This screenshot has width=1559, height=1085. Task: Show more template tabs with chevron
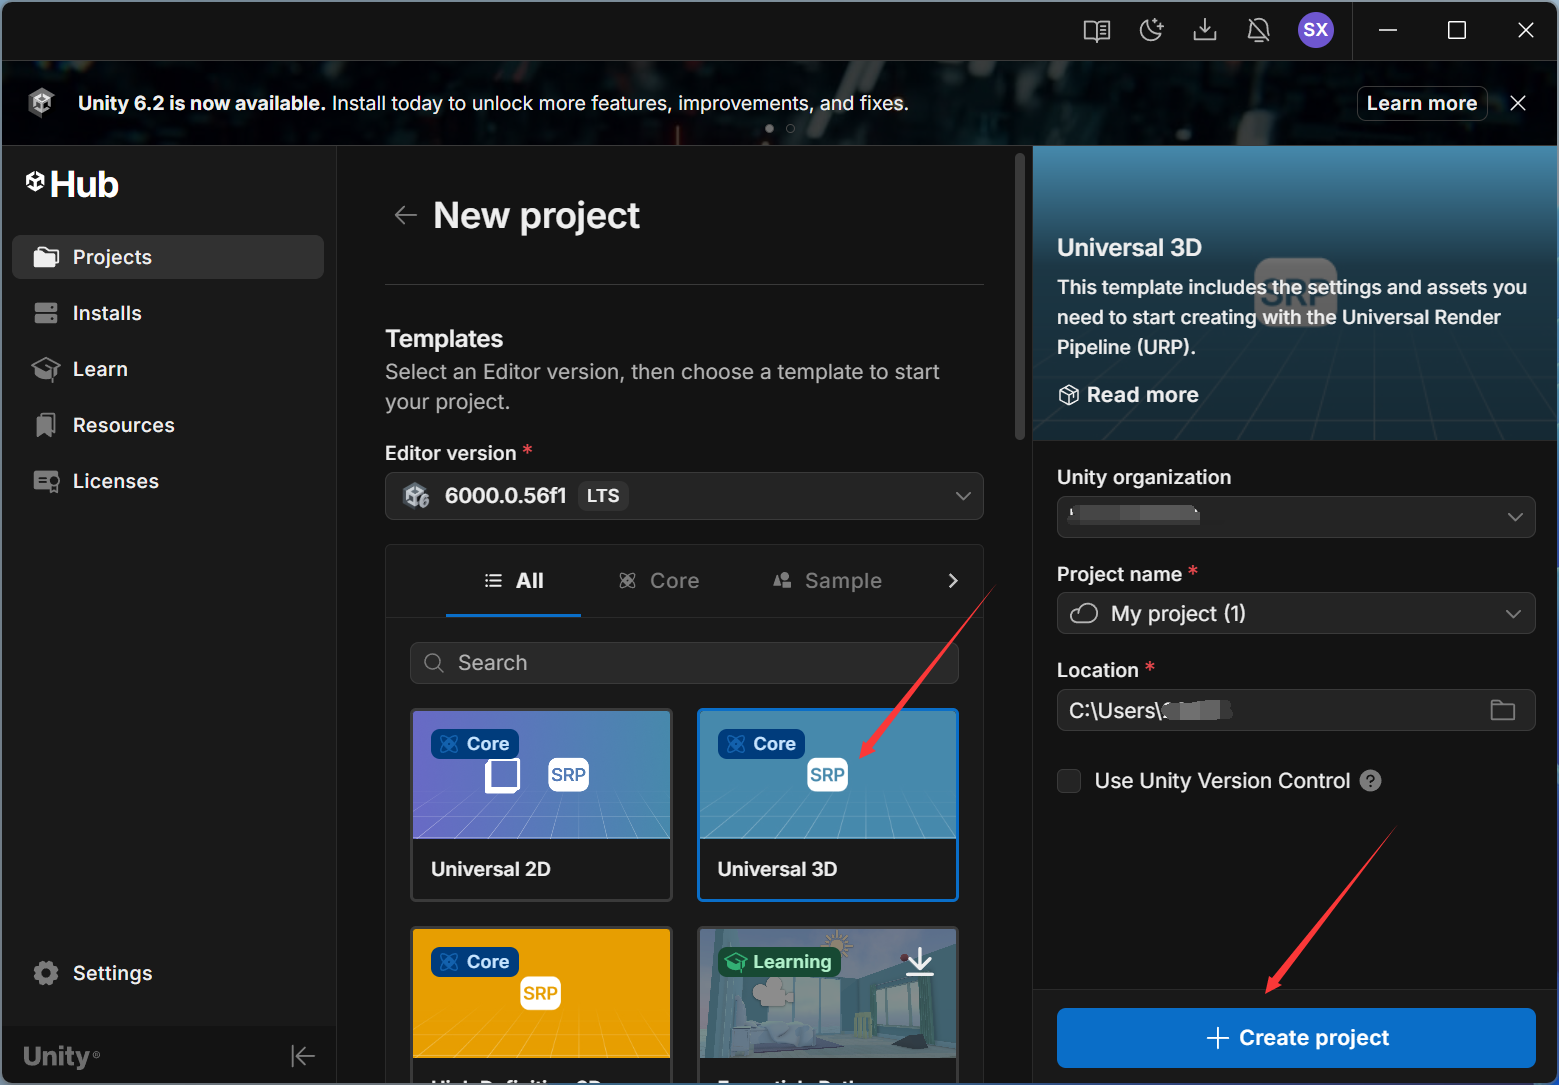click(953, 581)
